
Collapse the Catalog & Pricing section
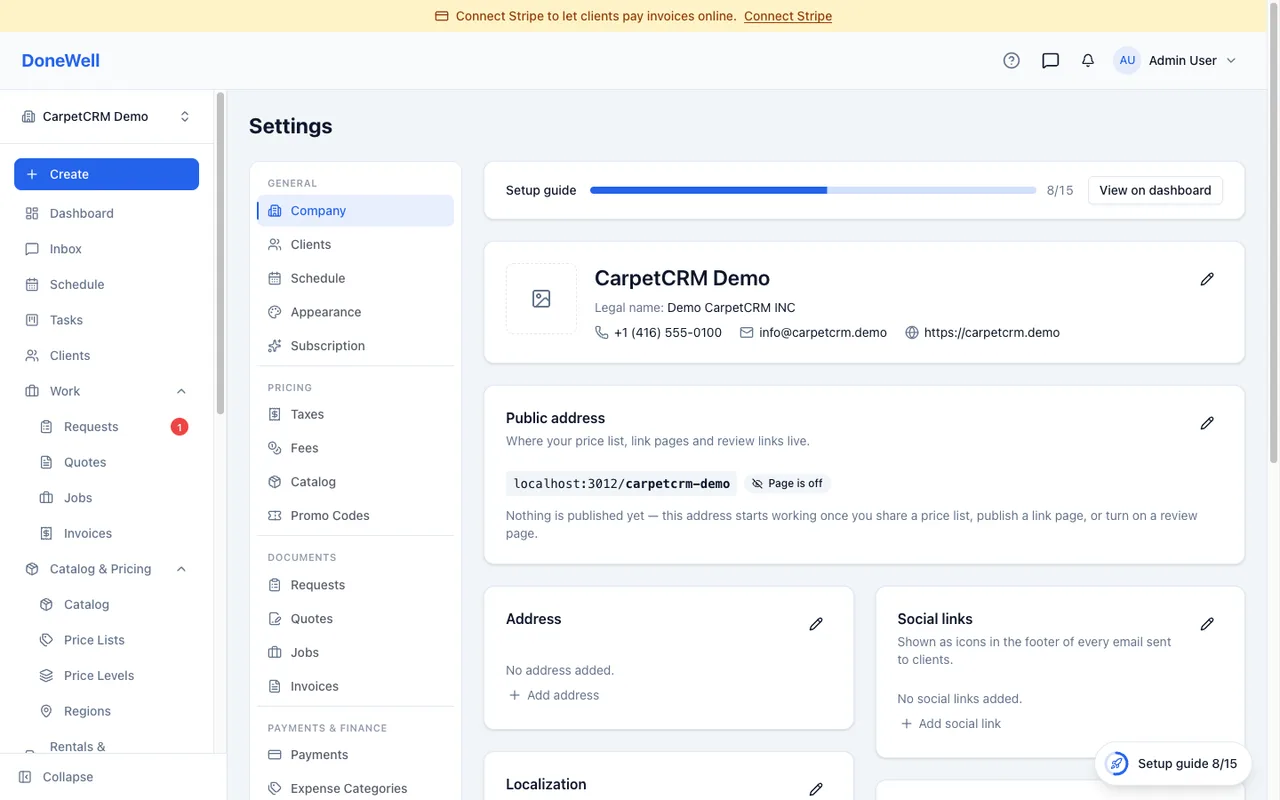(181, 569)
